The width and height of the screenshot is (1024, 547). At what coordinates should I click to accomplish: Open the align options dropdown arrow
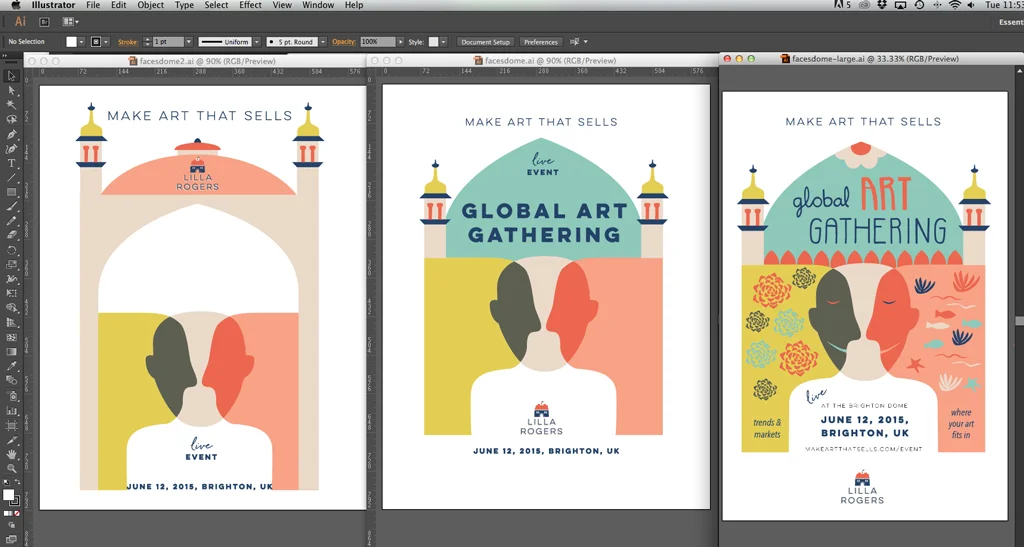pyautogui.click(x=585, y=42)
